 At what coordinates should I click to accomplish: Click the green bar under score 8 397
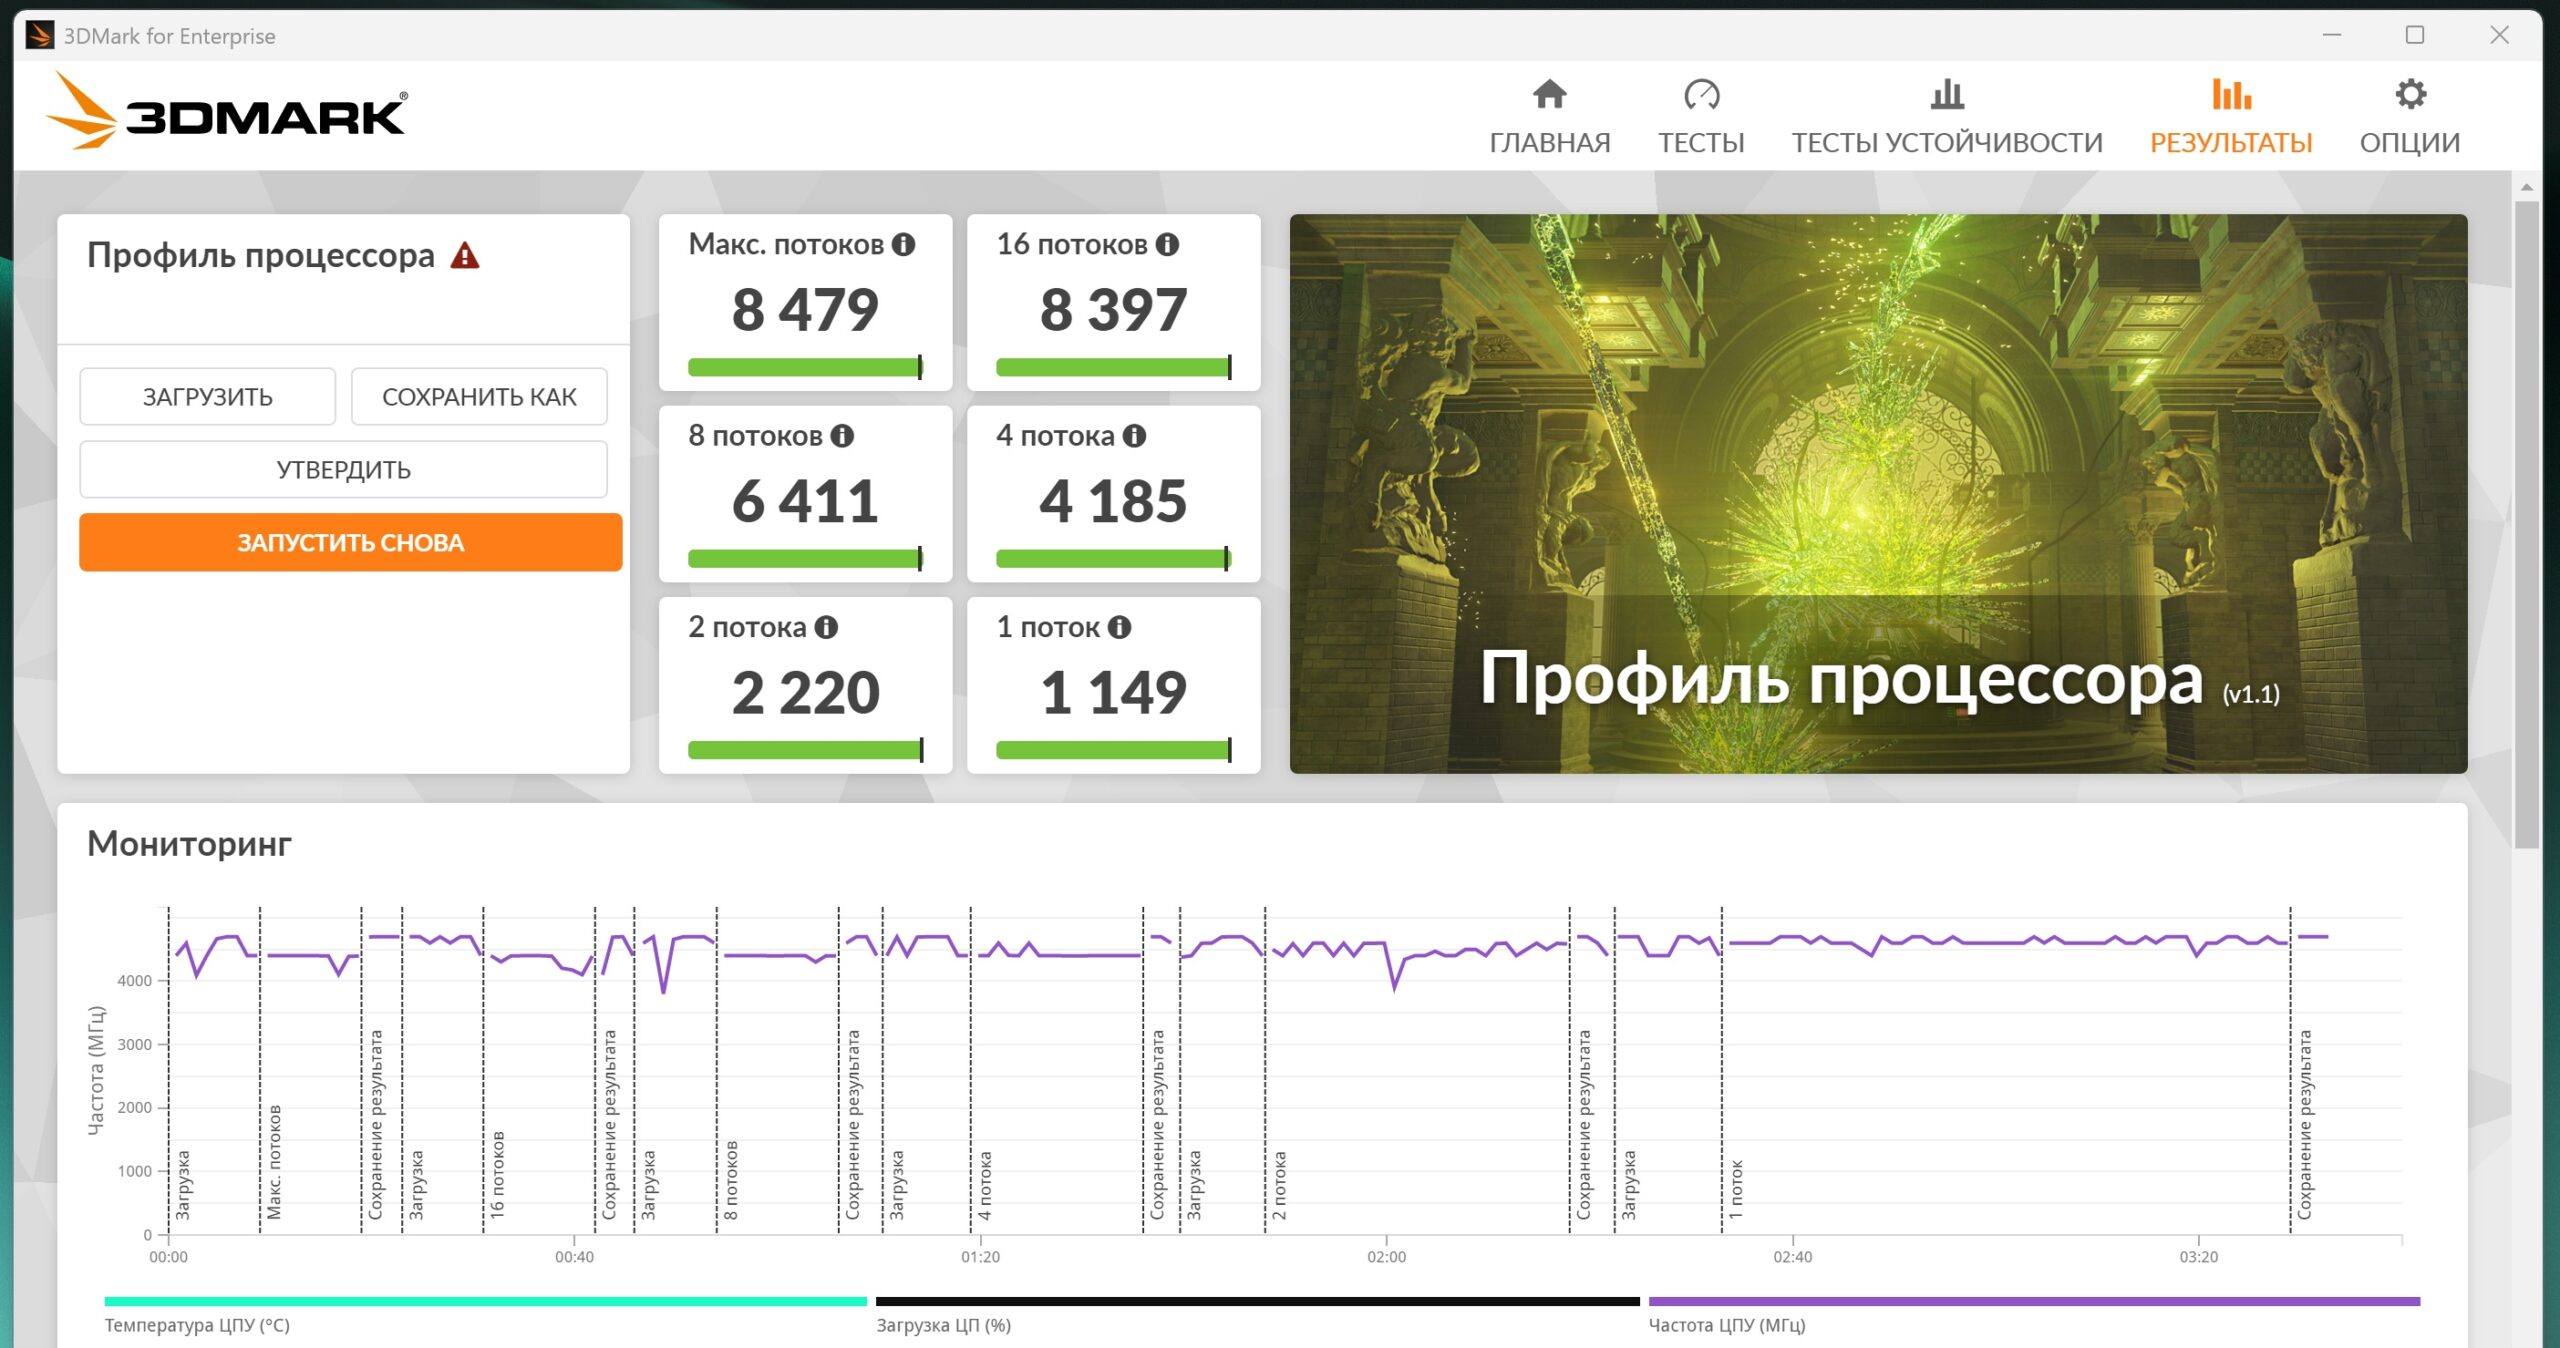click(x=1113, y=368)
